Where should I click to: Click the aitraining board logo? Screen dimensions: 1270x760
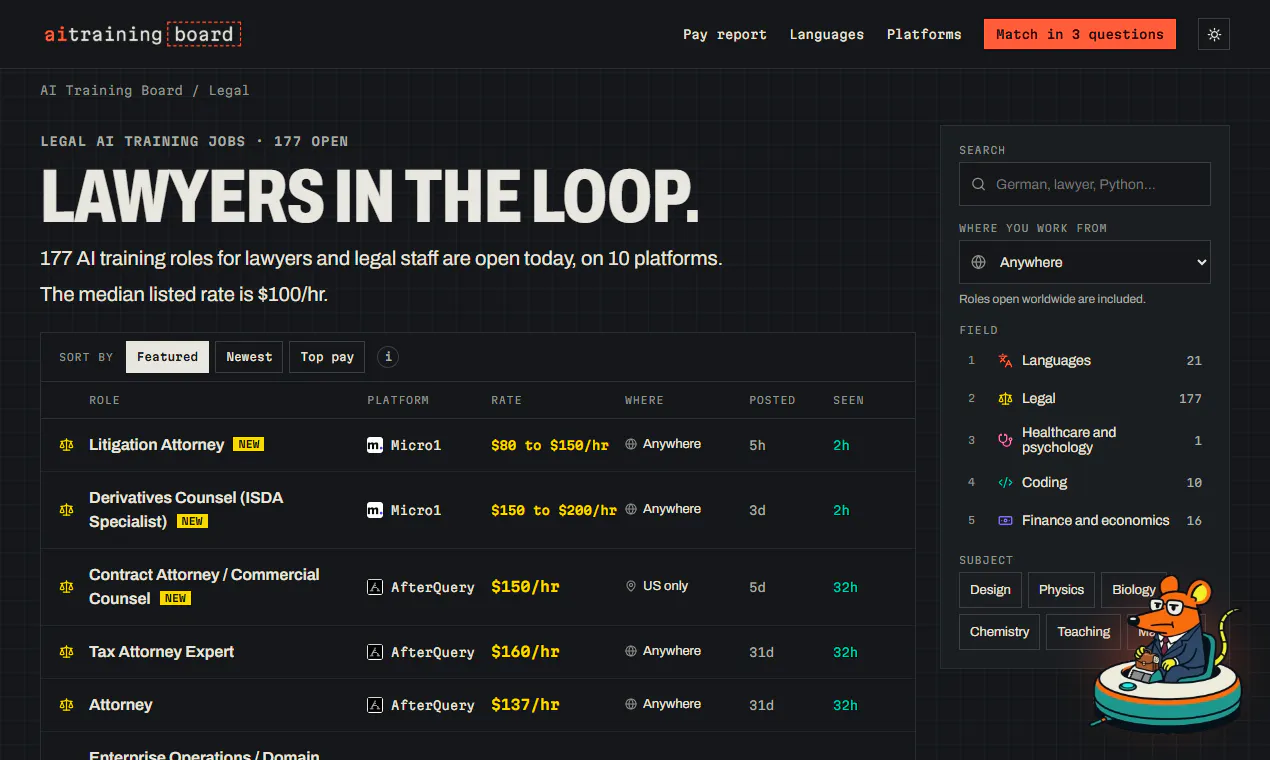click(x=142, y=34)
